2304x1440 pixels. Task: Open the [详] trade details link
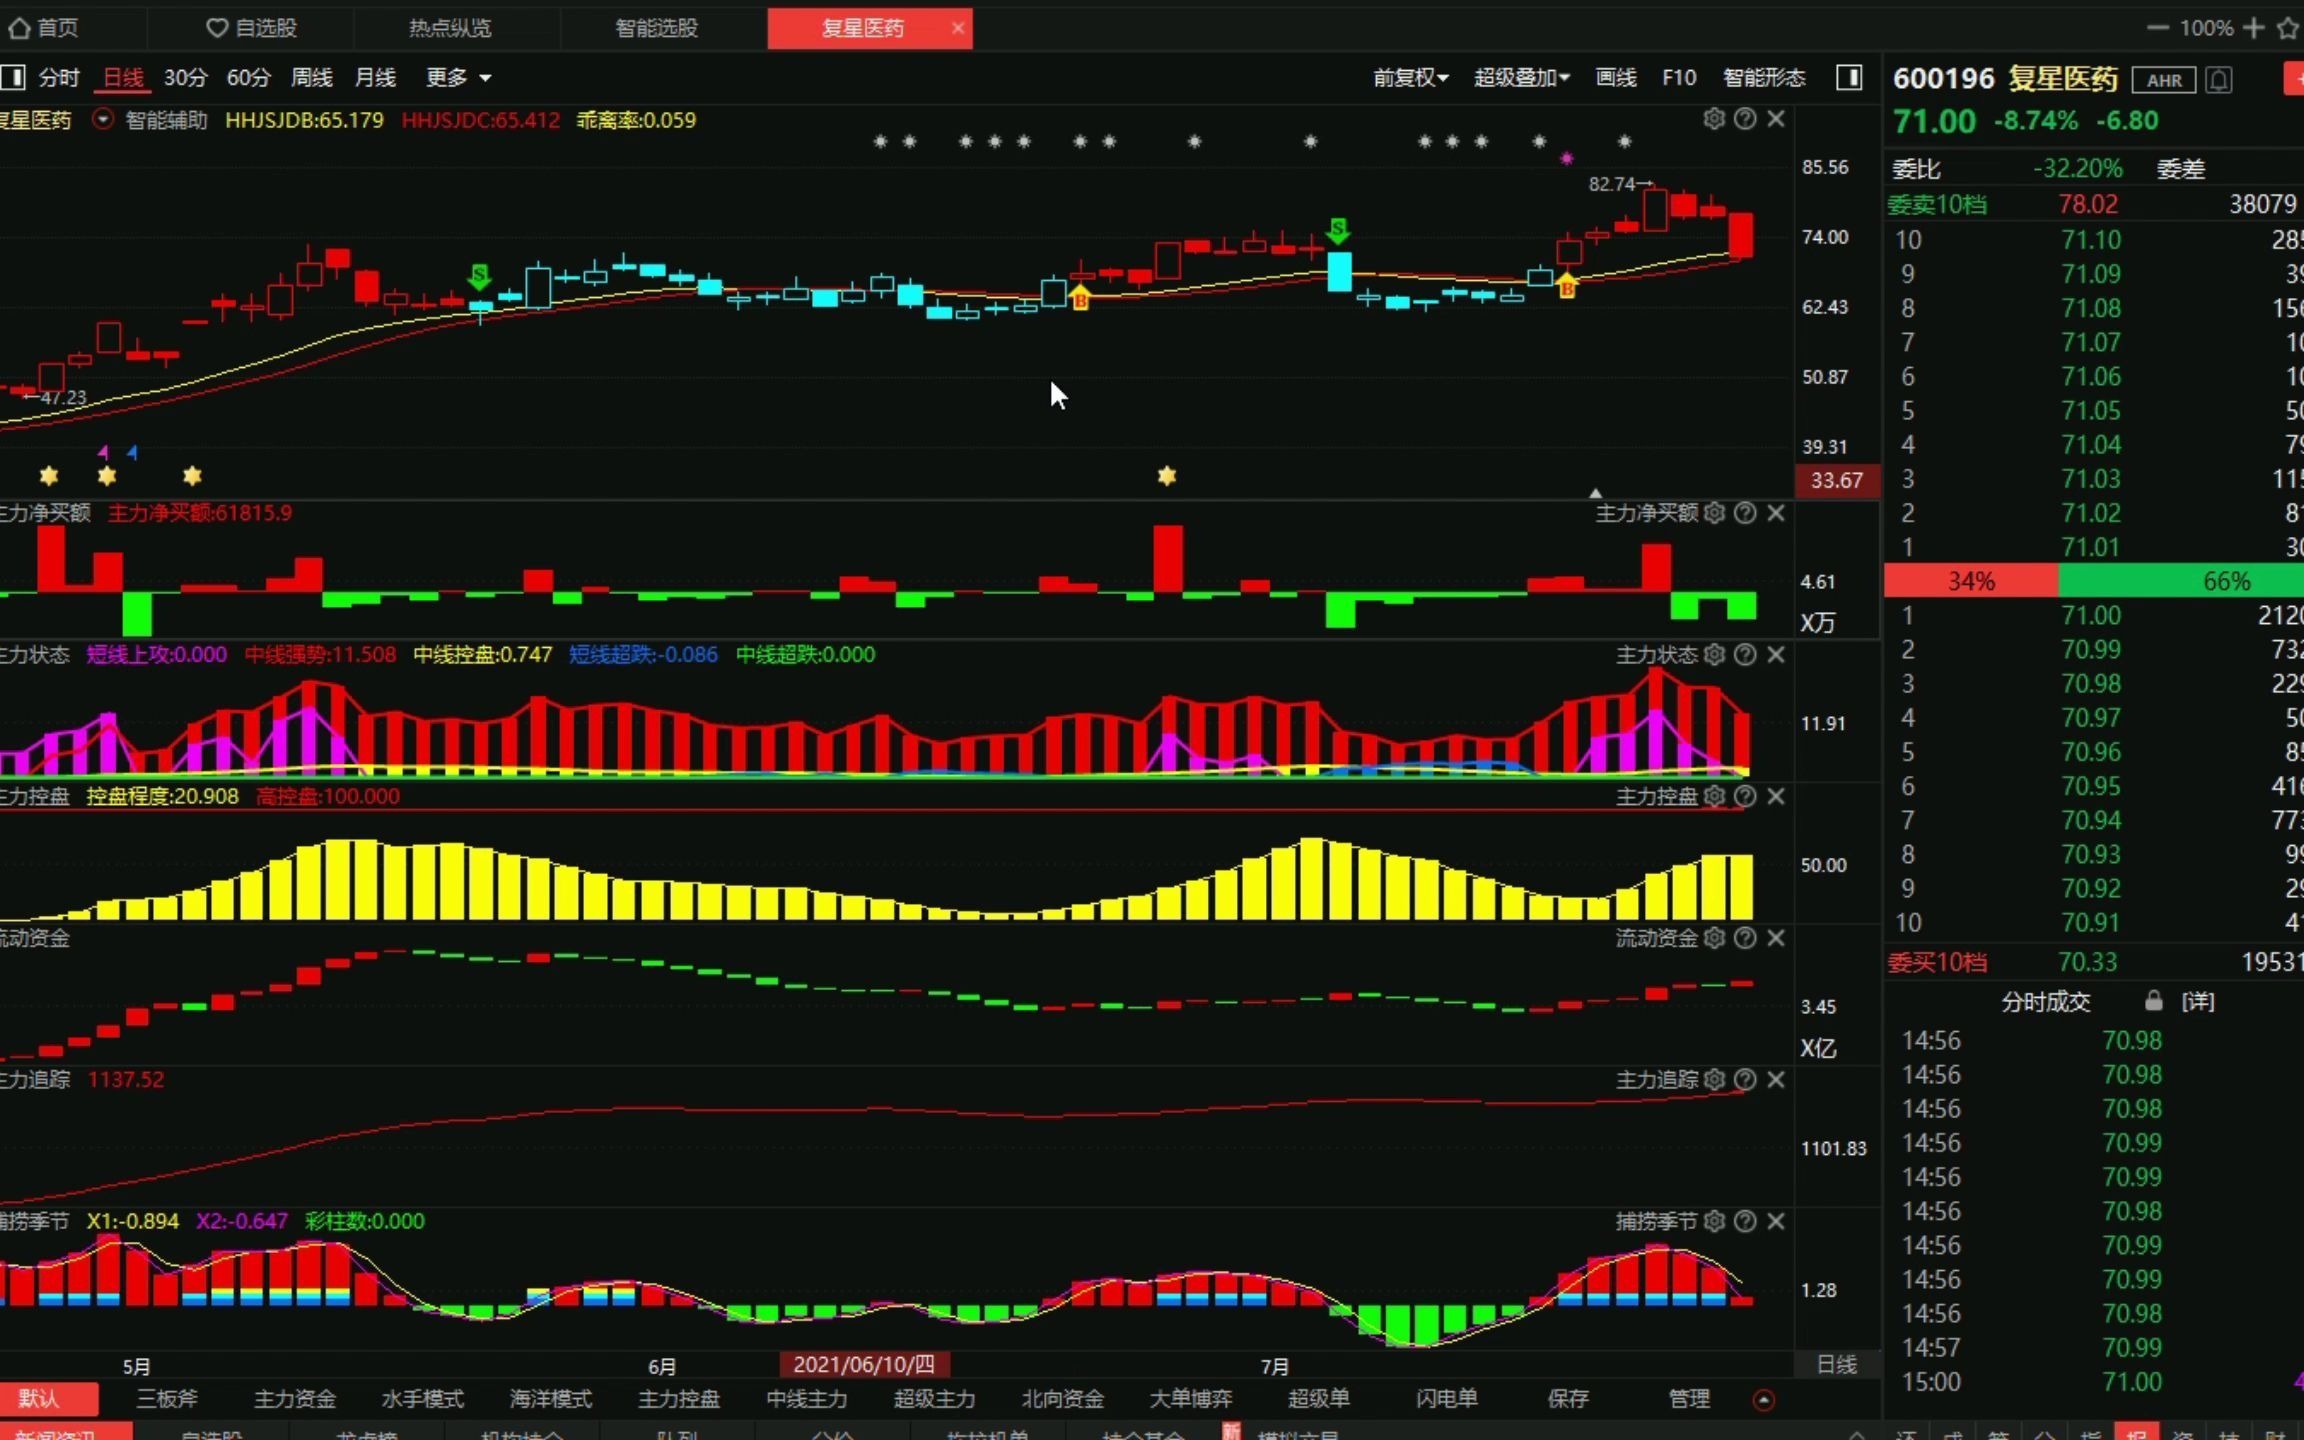2197,1001
